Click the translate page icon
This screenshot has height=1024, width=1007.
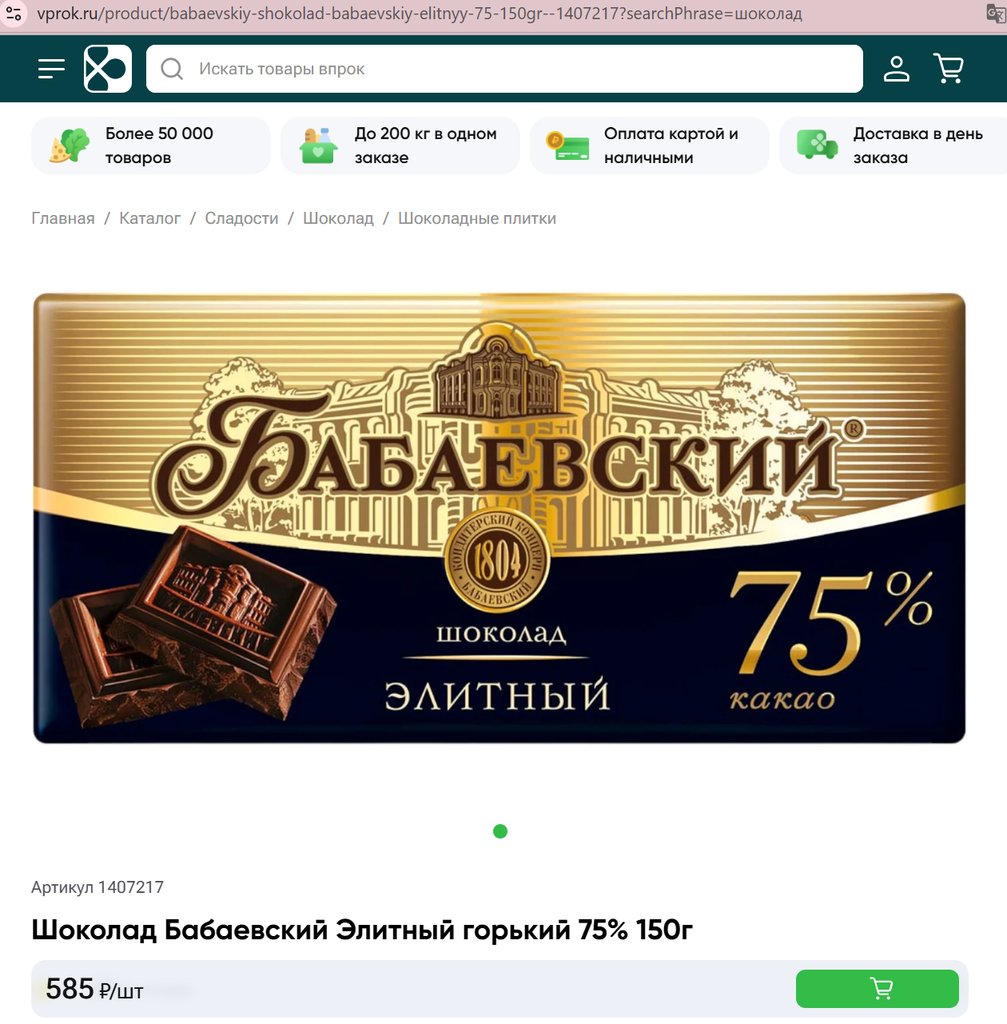(x=996, y=13)
